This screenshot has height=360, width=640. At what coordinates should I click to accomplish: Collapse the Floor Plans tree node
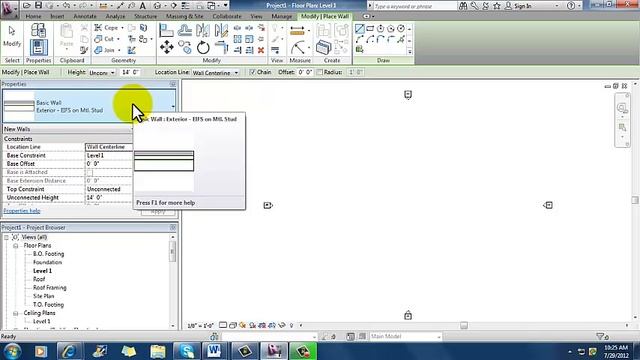point(16,246)
